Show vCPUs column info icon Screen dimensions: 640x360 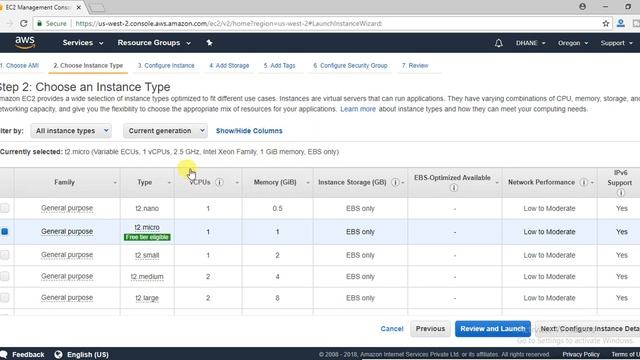pos(219,182)
